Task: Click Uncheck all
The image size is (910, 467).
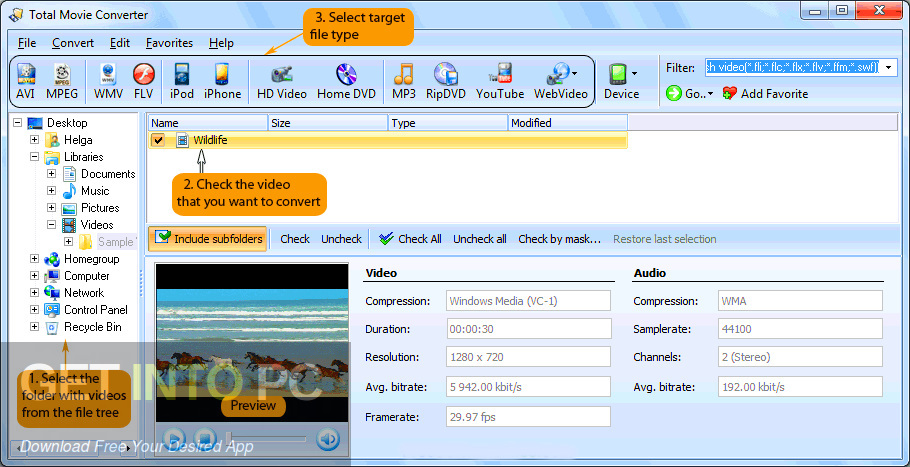Action: point(479,238)
